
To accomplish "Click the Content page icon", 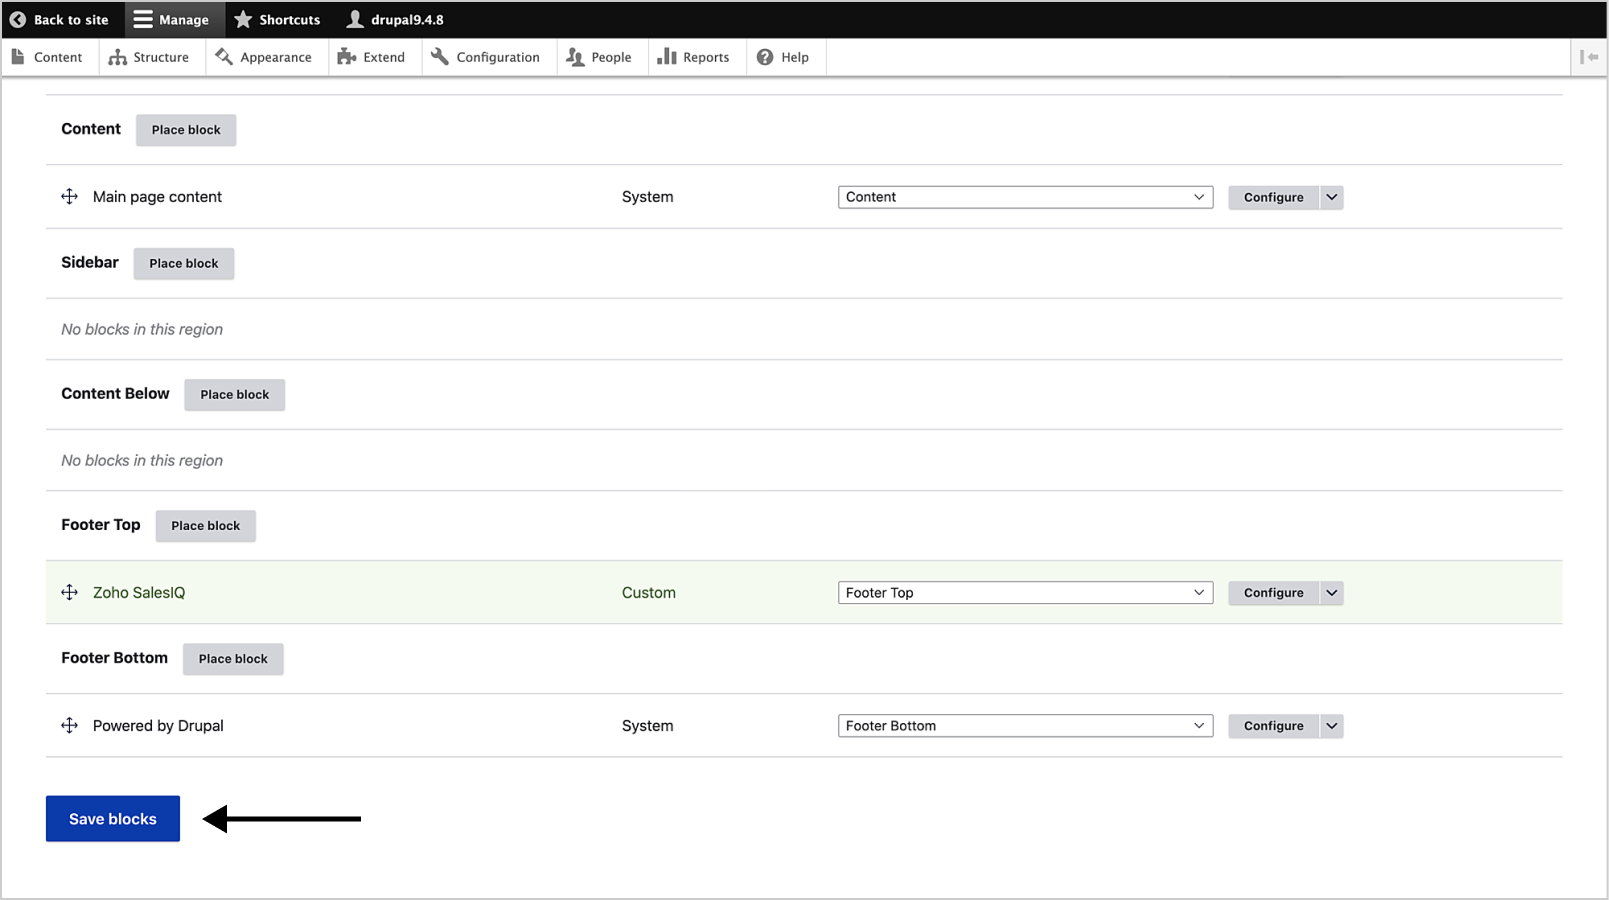I will click(18, 57).
